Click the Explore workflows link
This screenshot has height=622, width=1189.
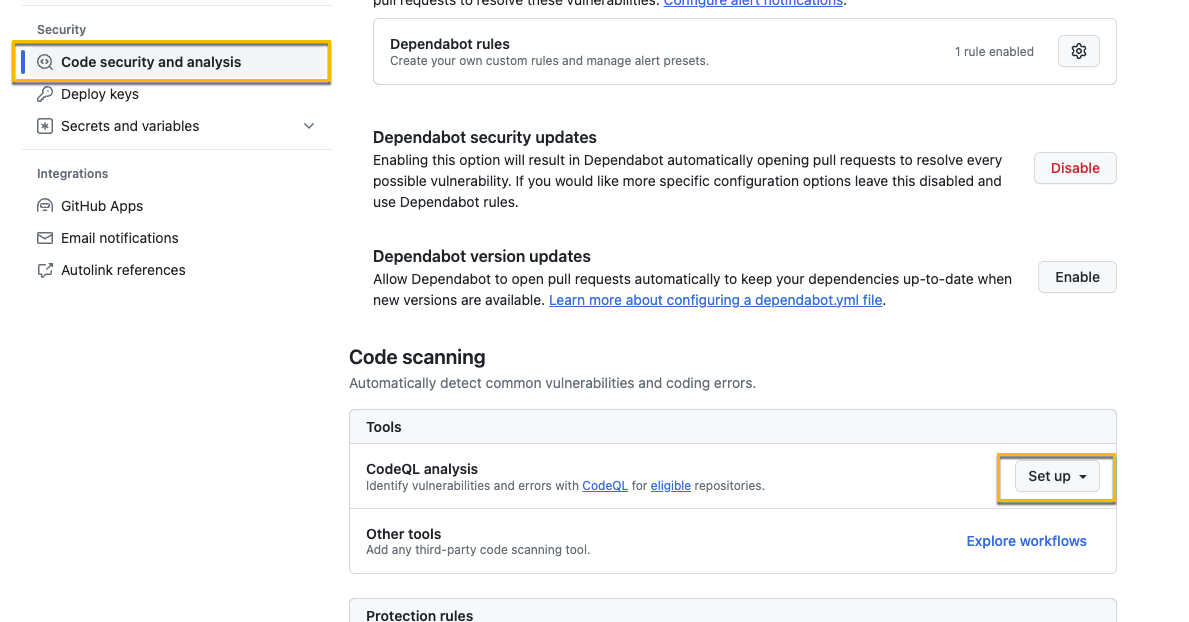1026,541
